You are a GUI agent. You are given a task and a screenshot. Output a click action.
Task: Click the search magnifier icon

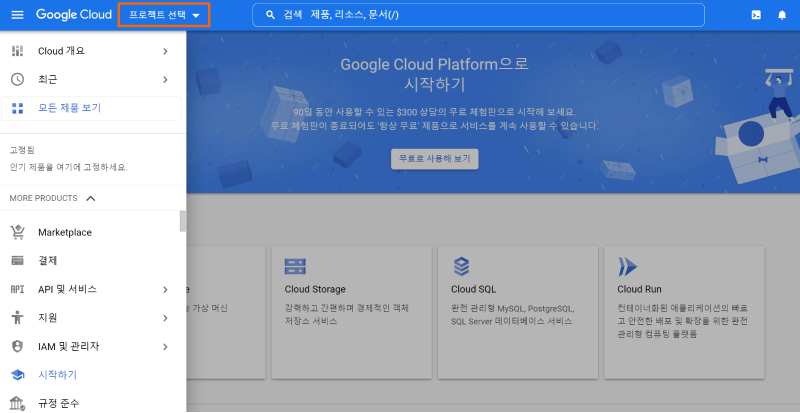click(271, 15)
